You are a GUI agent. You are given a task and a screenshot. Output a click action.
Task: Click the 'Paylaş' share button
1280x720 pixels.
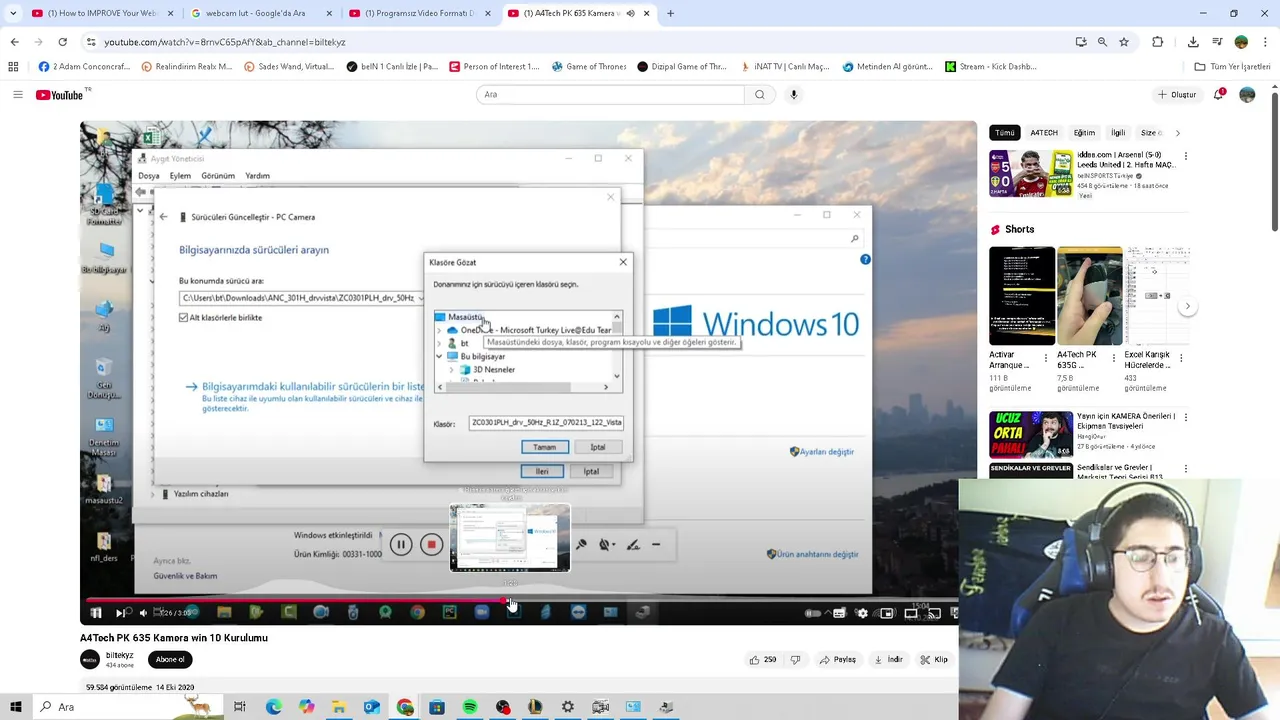pyautogui.click(x=838, y=660)
